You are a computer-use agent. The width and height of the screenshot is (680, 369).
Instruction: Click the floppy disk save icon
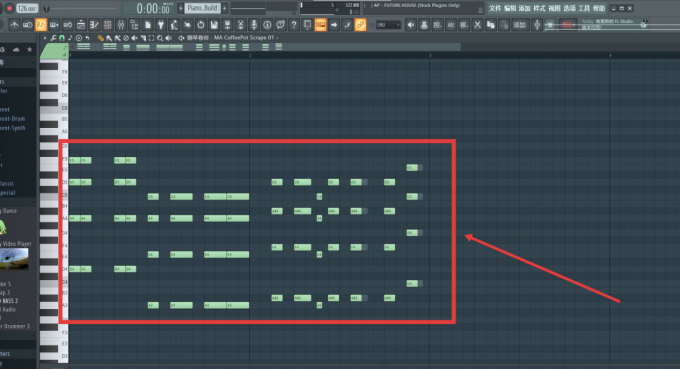[214, 25]
